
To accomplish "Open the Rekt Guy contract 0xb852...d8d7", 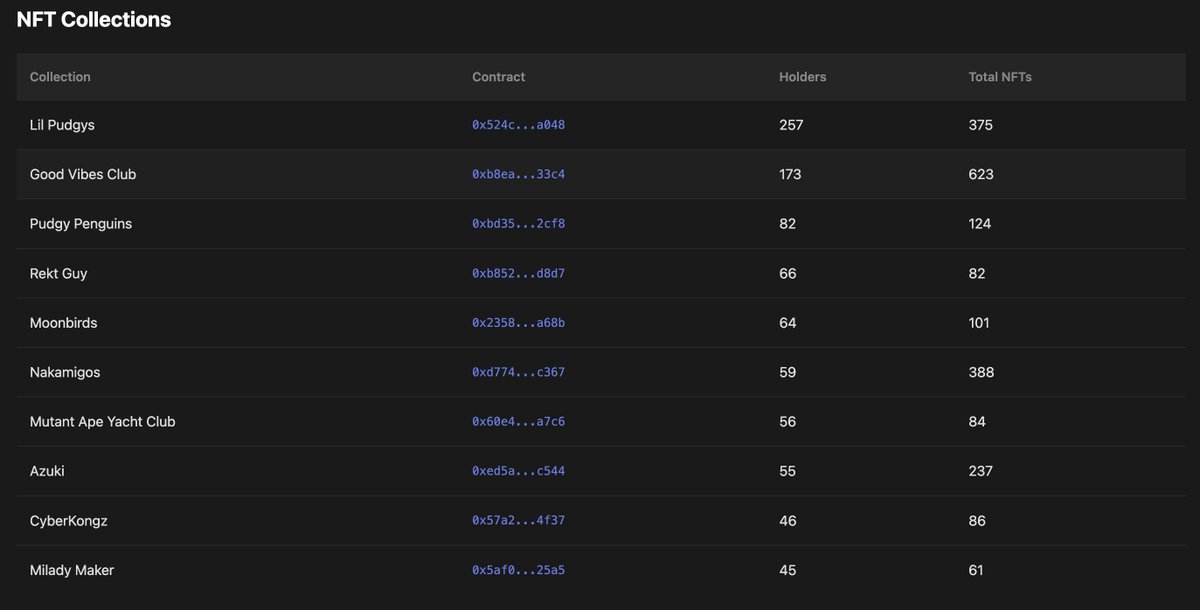I will [x=519, y=273].
